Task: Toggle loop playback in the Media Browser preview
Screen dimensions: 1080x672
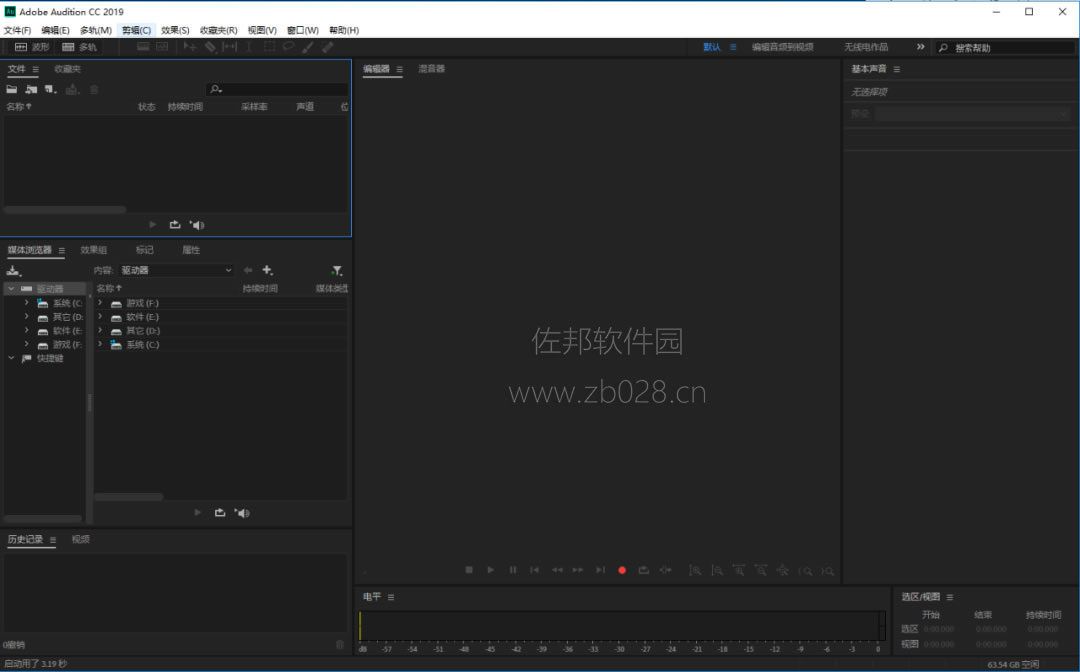Action: tap(220, 512)
